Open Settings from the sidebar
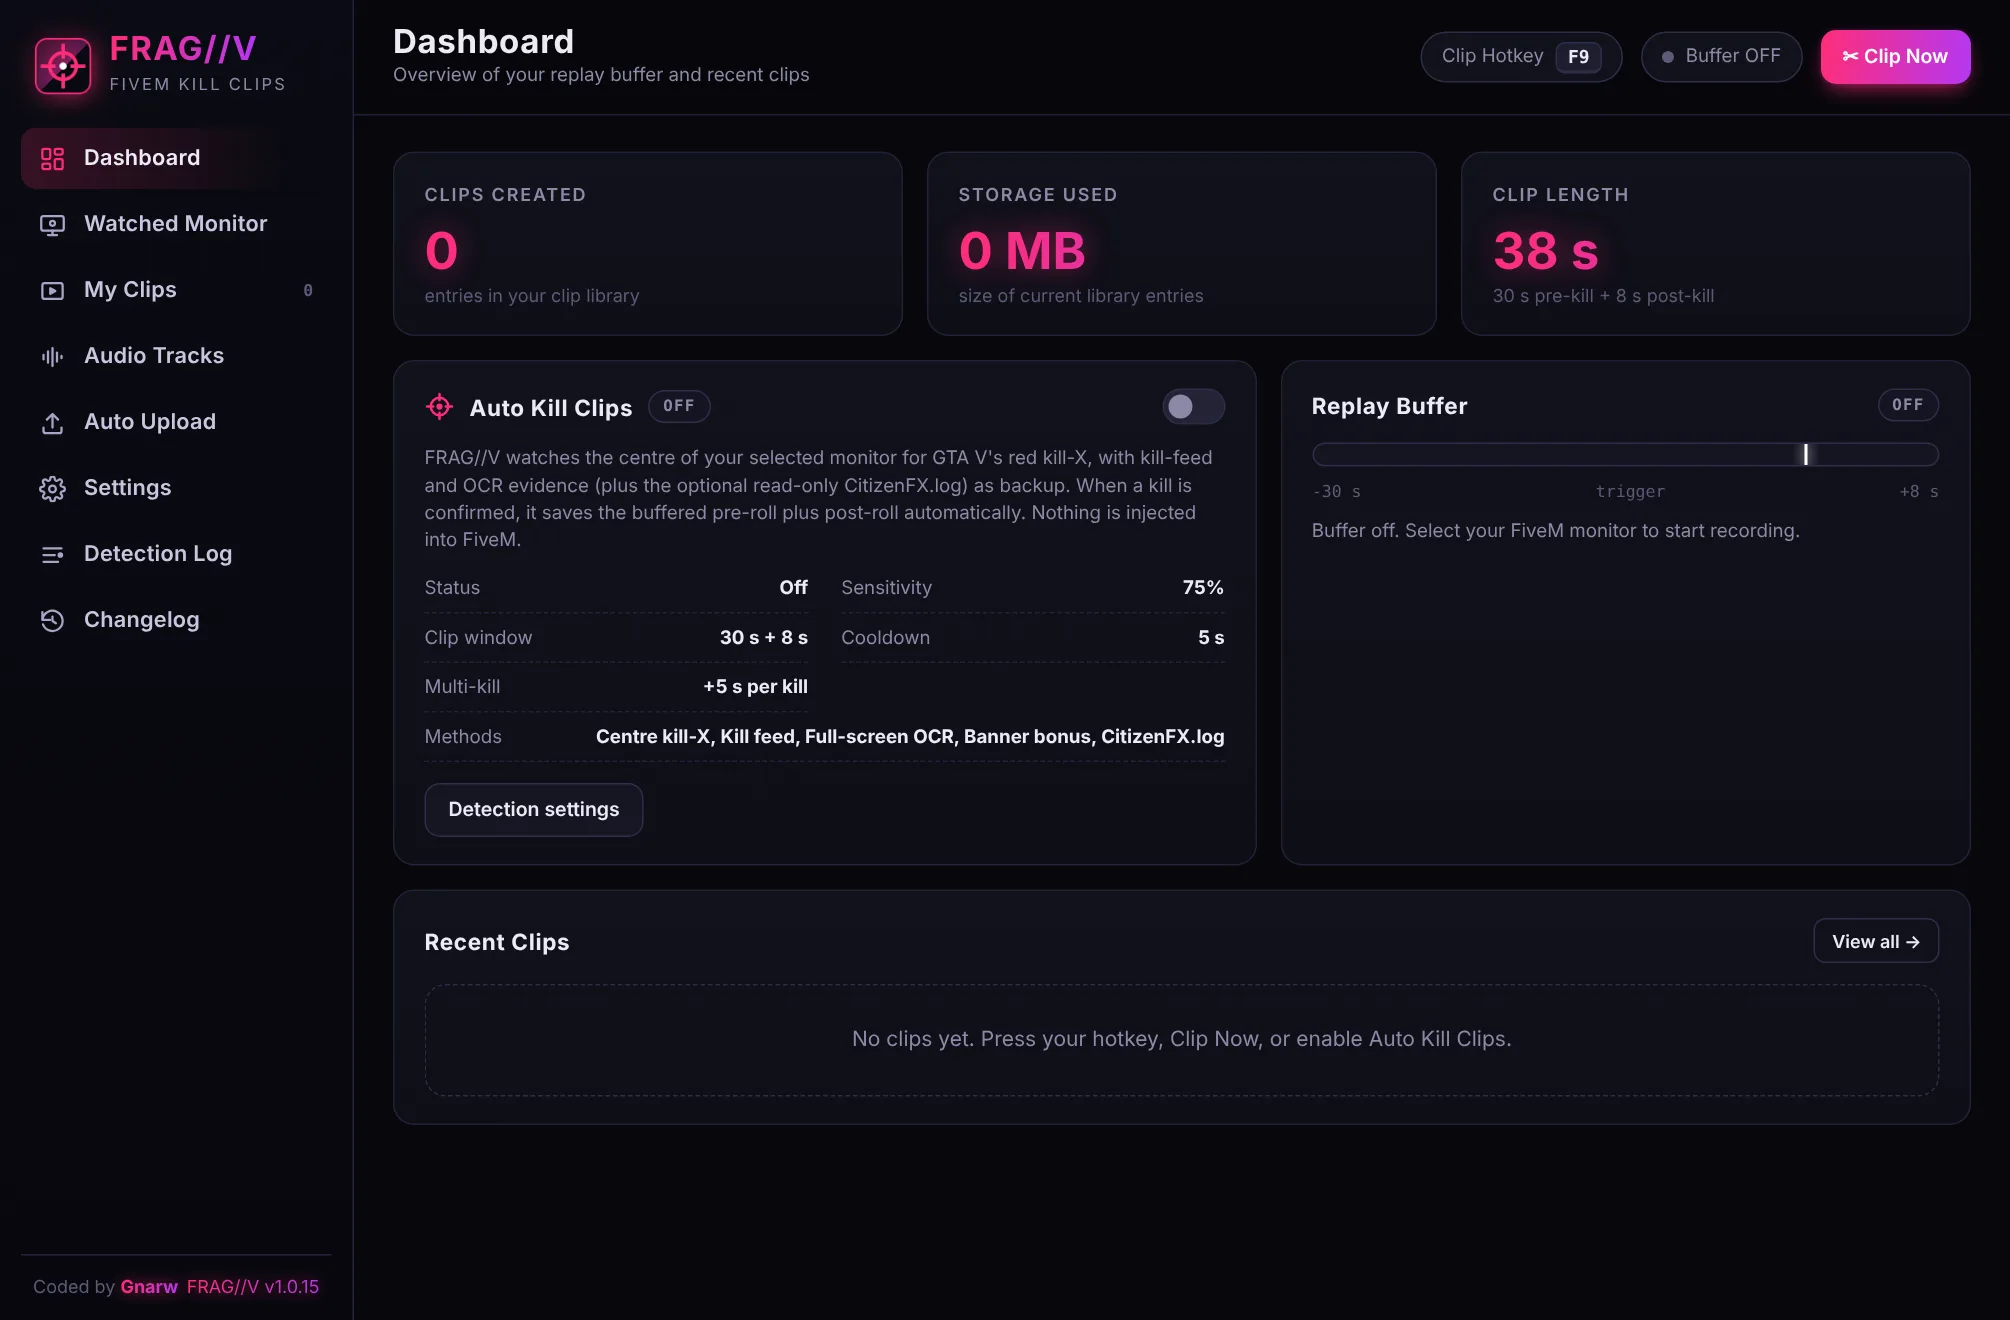Image resolution: width=2010 pixels, height=1320 pixels. pyautogui.click(x=176, y=488)
